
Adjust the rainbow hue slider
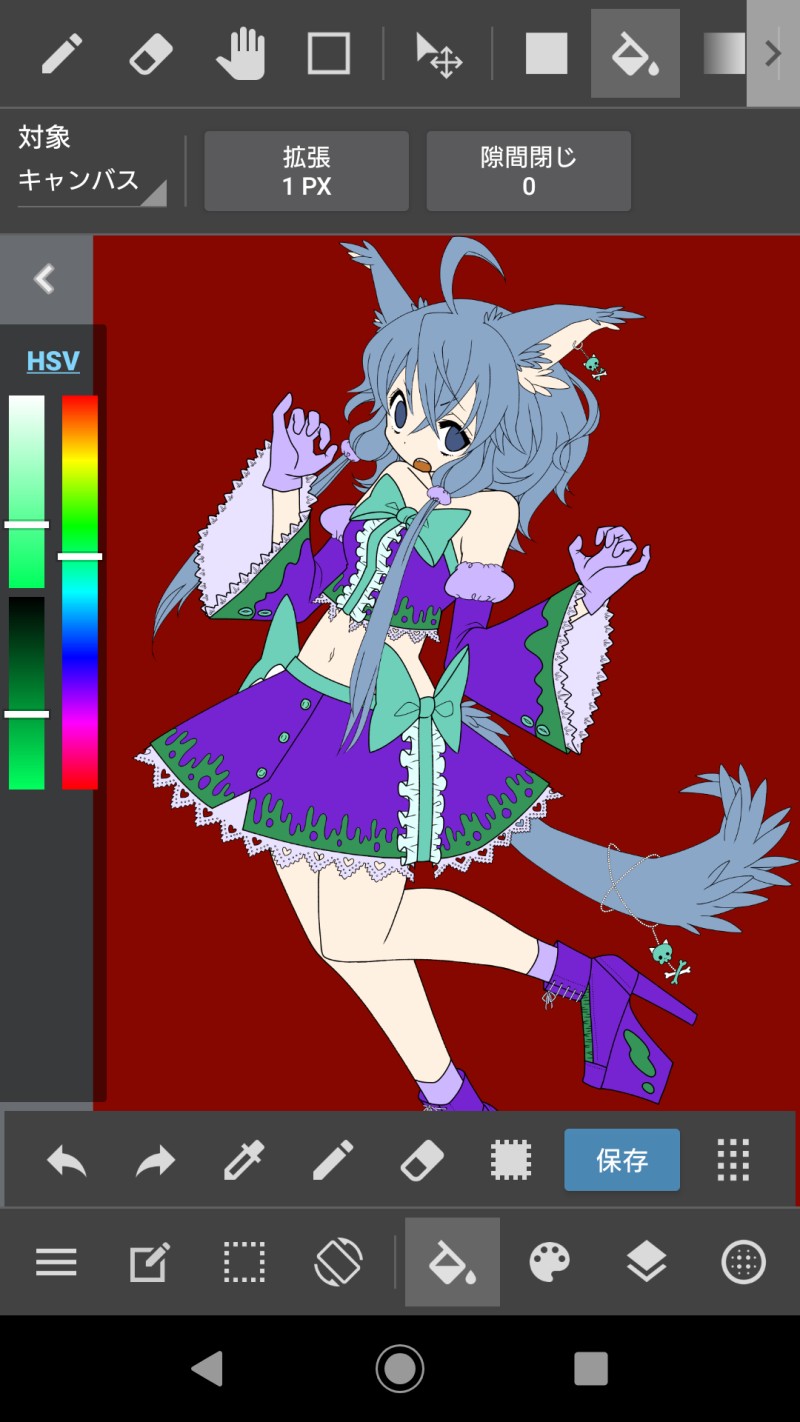coord(80,592)
